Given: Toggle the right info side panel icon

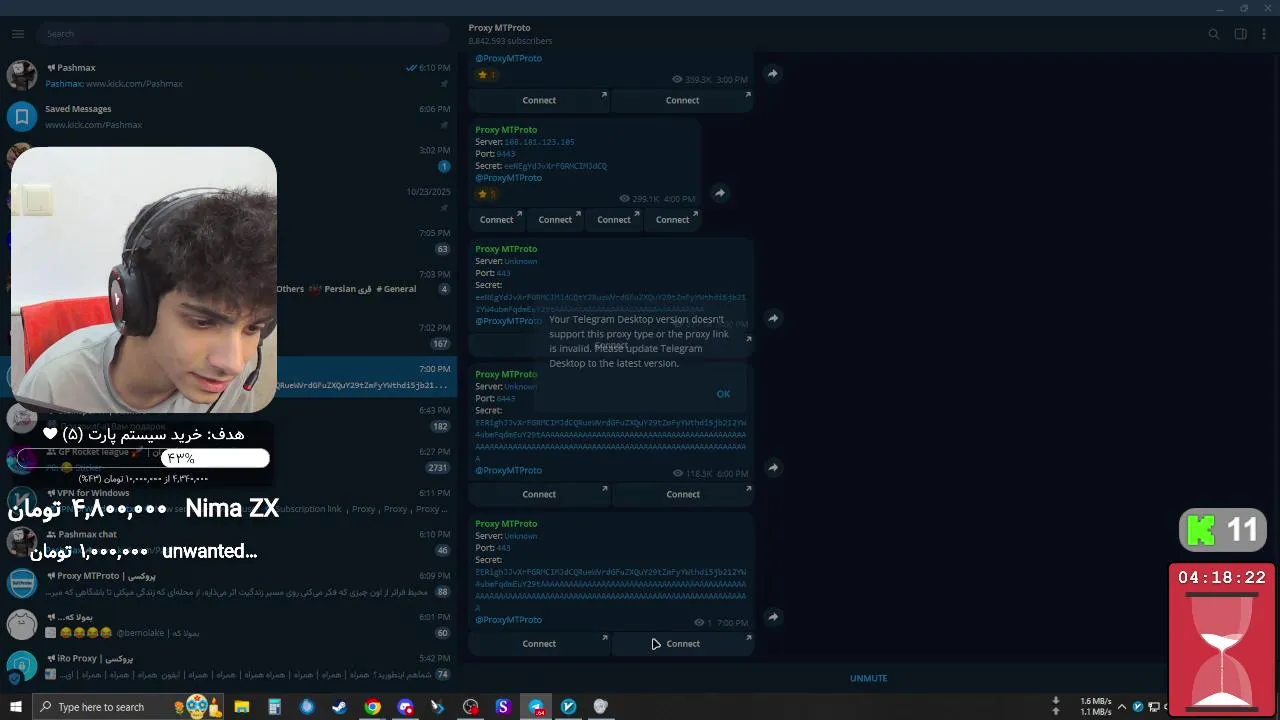Looking at the screenshot, I should point(1240,34).
